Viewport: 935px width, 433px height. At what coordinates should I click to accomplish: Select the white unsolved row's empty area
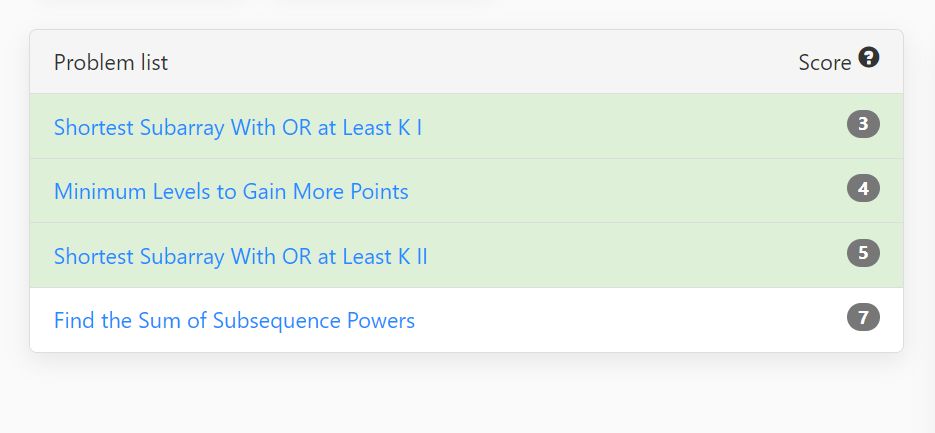coord(626,320)
